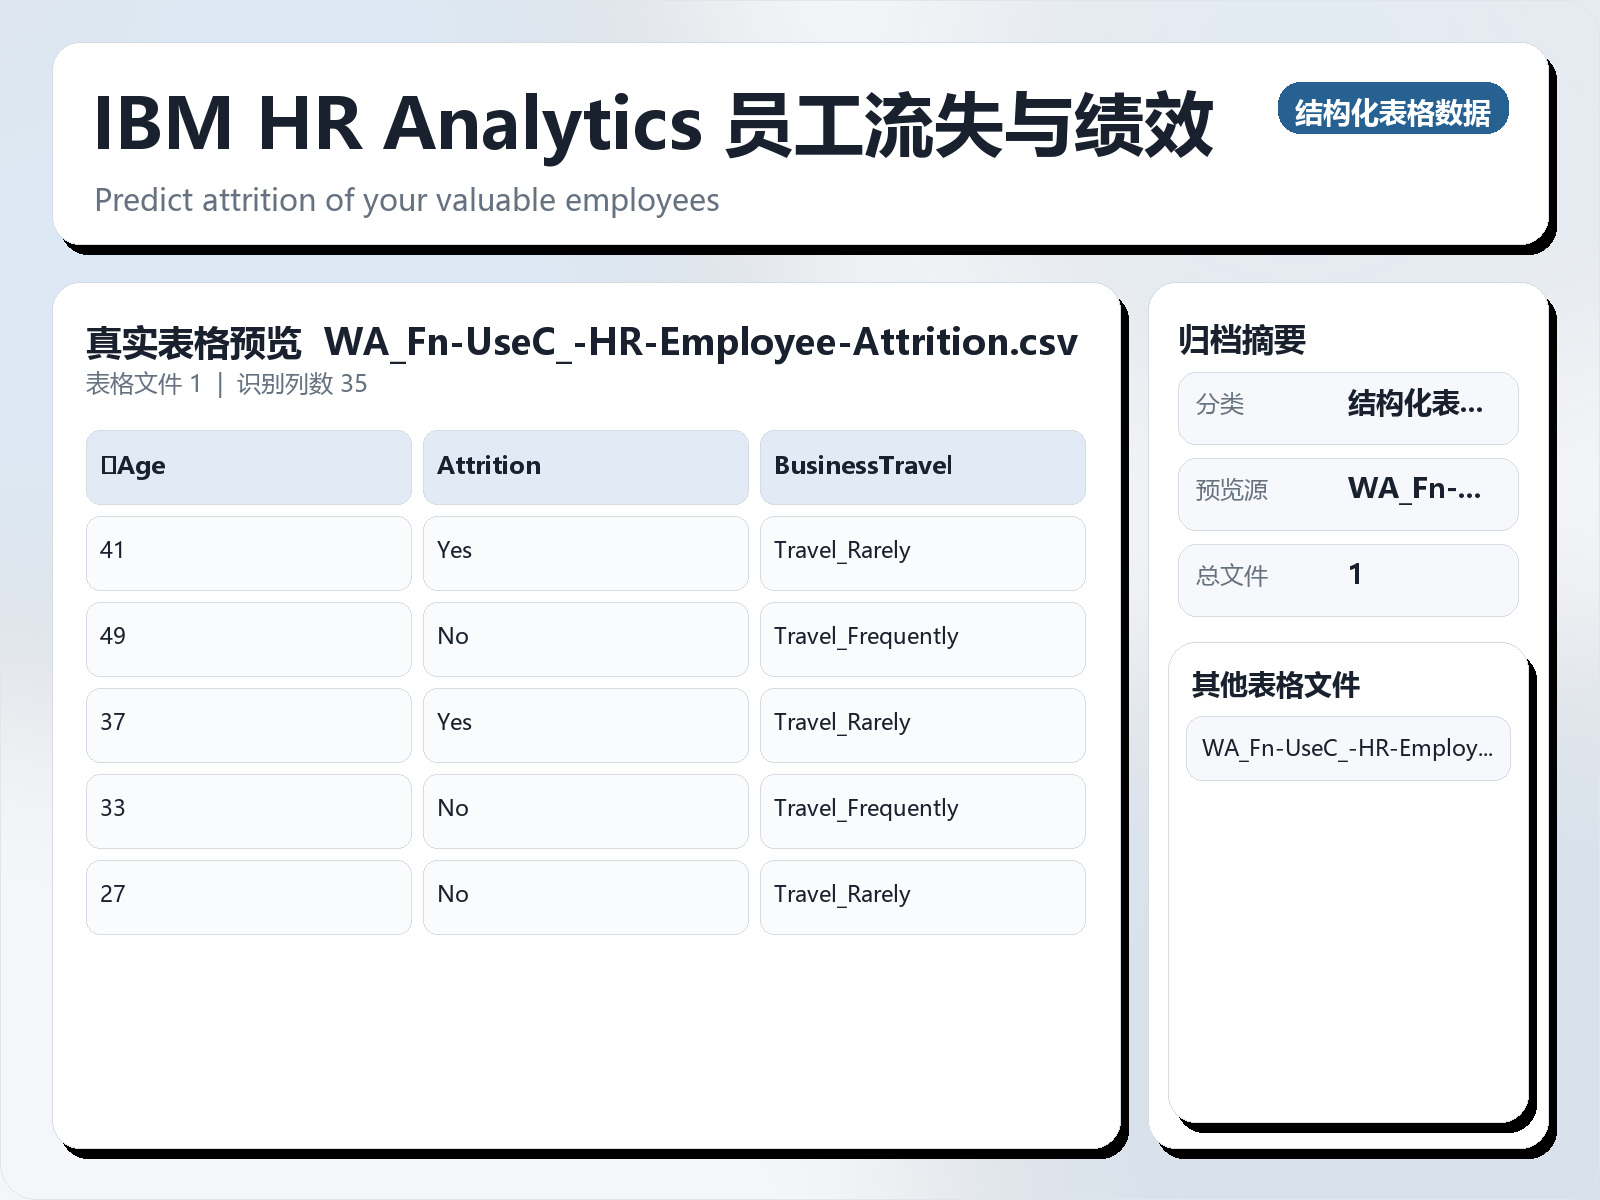Select the Attrition column header

tap(585, 466)
